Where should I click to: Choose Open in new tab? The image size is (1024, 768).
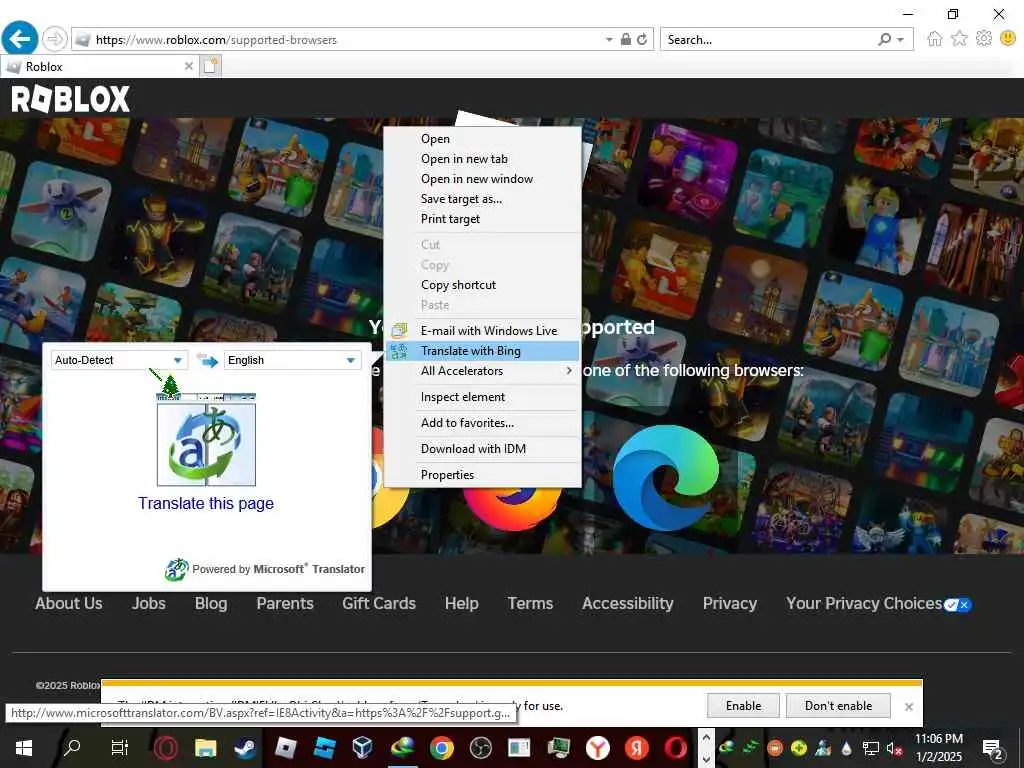pyautogui.click(x=482, y=159)
